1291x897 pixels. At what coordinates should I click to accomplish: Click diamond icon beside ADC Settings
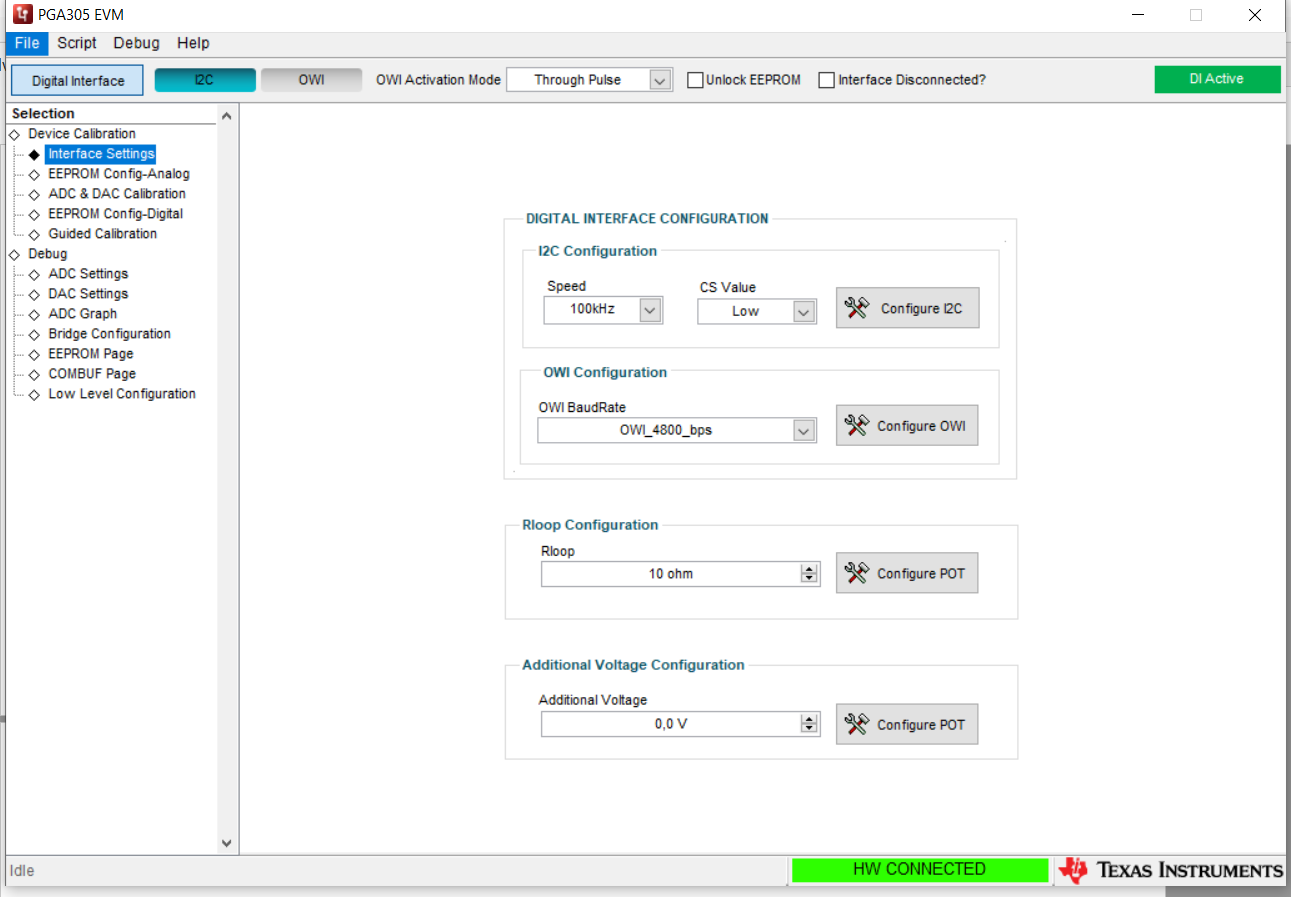(x=34, y=274)
